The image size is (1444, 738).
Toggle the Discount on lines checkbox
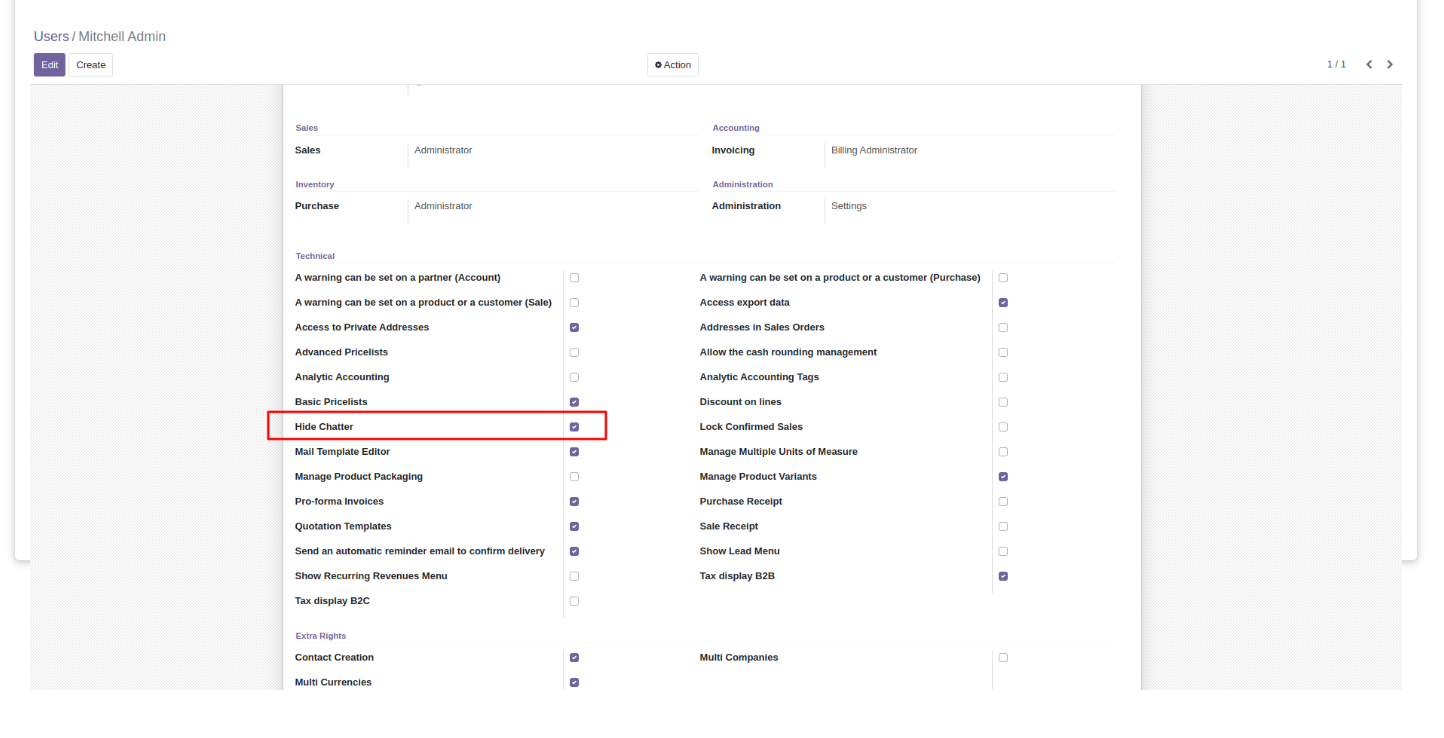(1003, 402)
